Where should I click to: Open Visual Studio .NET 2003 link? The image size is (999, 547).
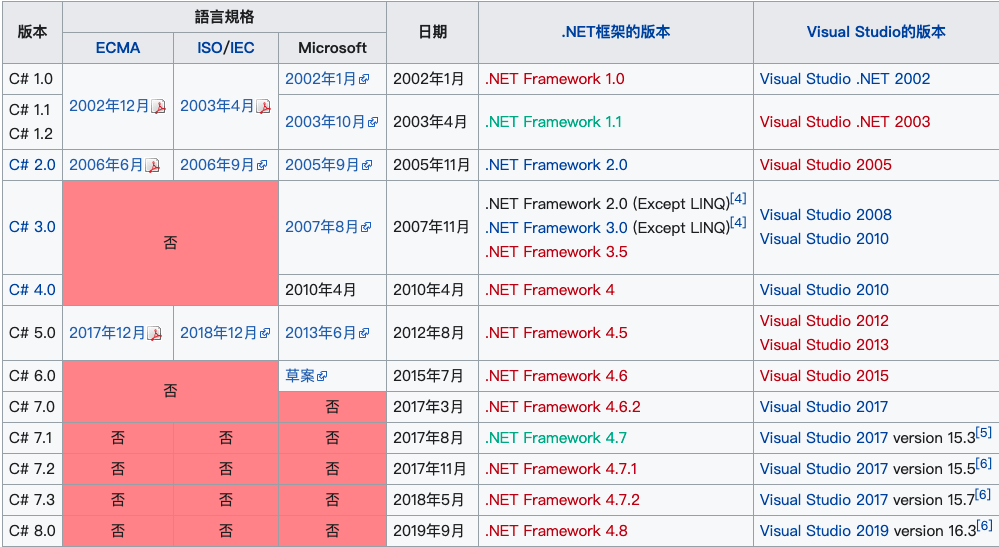coord(845,122)
